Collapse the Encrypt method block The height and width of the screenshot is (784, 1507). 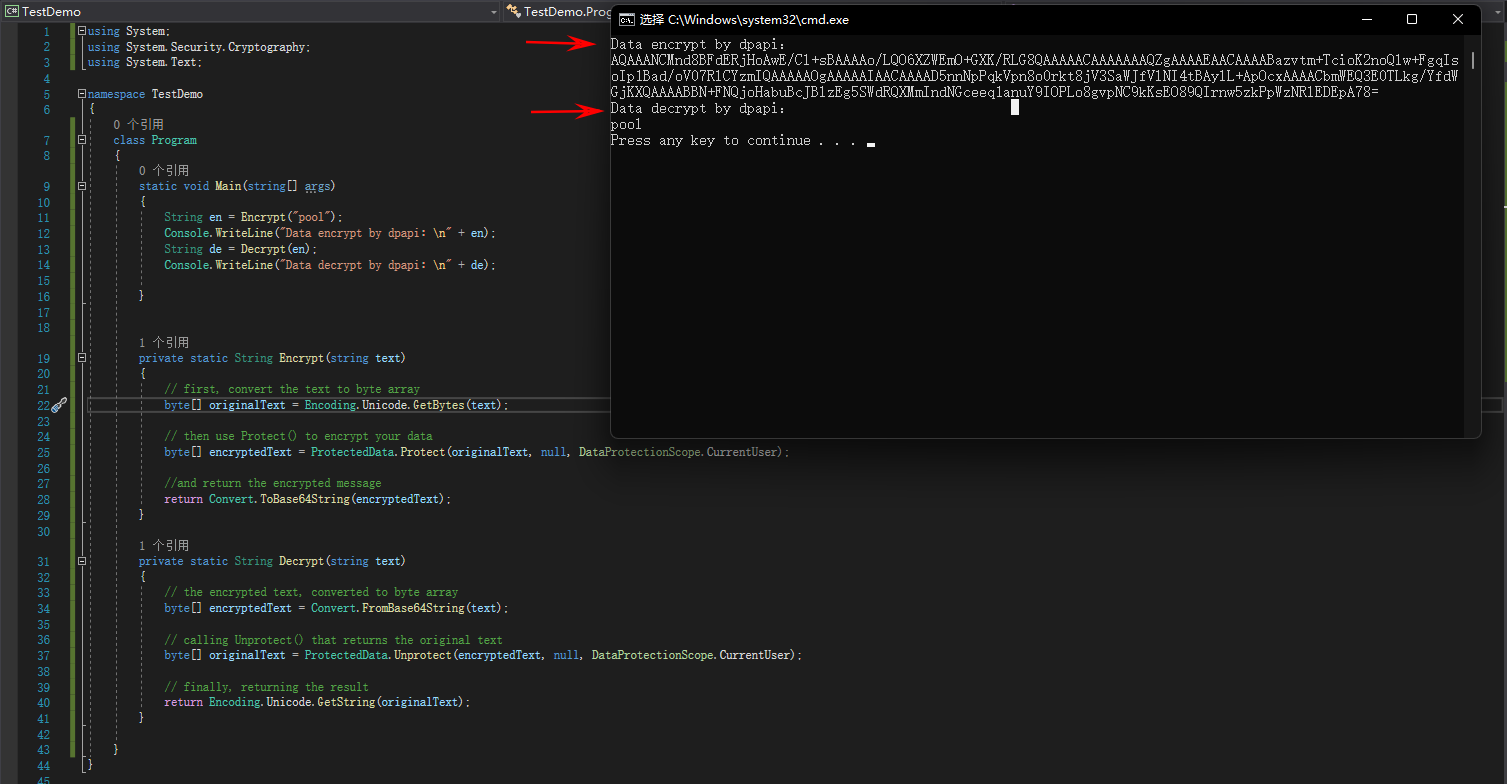point(81,358)
